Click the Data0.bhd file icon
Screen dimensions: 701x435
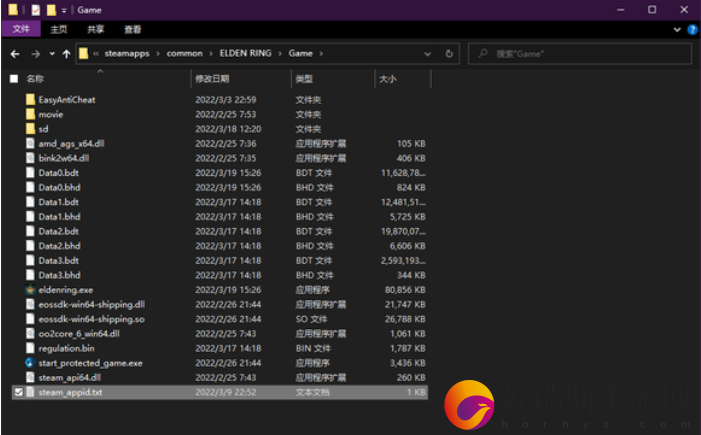point(30,187)
